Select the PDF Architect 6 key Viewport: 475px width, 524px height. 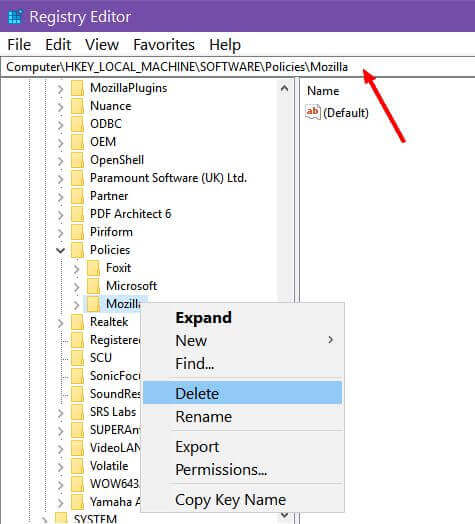[130, 214]
